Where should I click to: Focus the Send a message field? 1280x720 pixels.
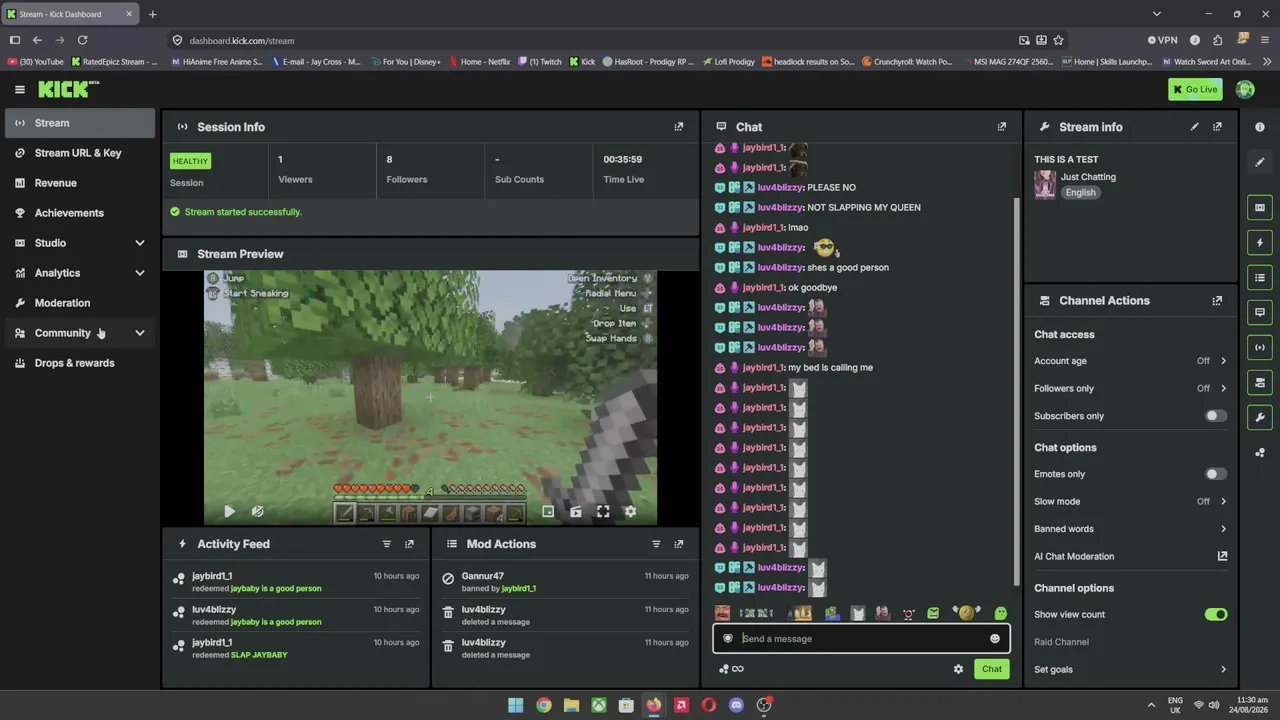tap(861, 639)
